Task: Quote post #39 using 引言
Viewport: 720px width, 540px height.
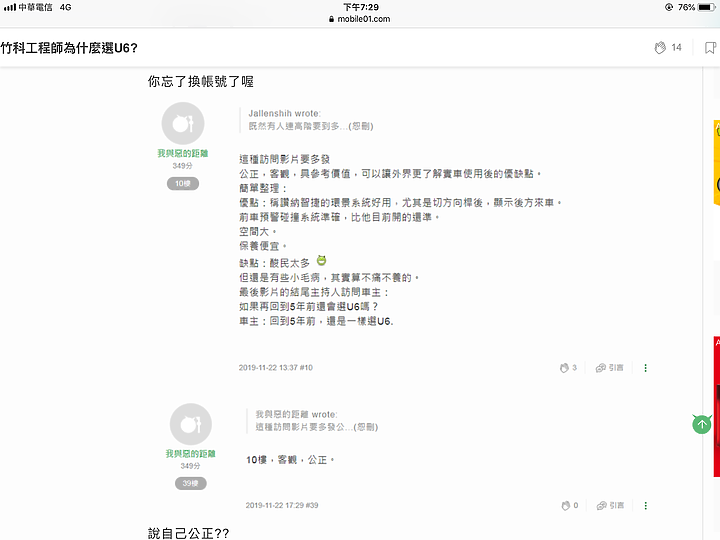Action: pos(610,506)
